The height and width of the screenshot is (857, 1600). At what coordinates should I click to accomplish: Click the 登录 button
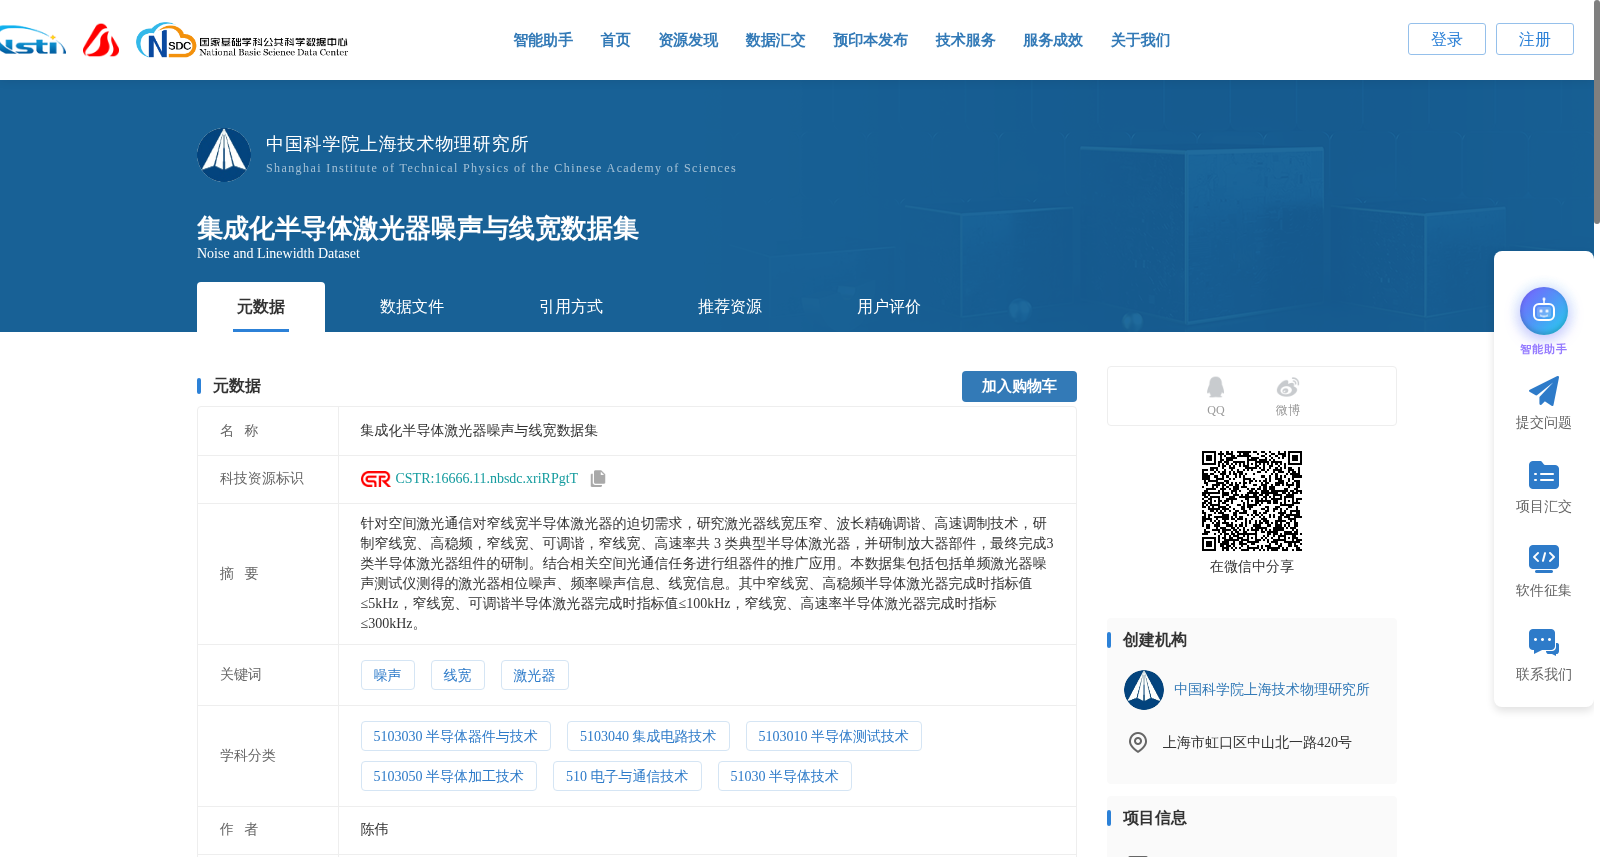coord(1447,39)
